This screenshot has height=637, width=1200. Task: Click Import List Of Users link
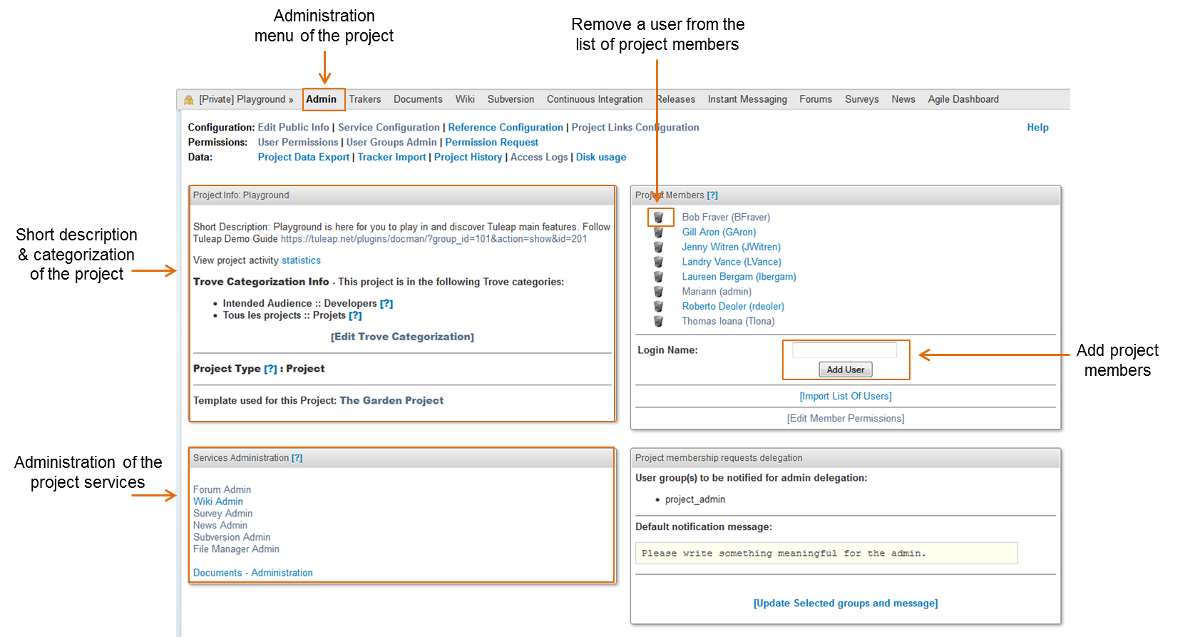(845, 396)
